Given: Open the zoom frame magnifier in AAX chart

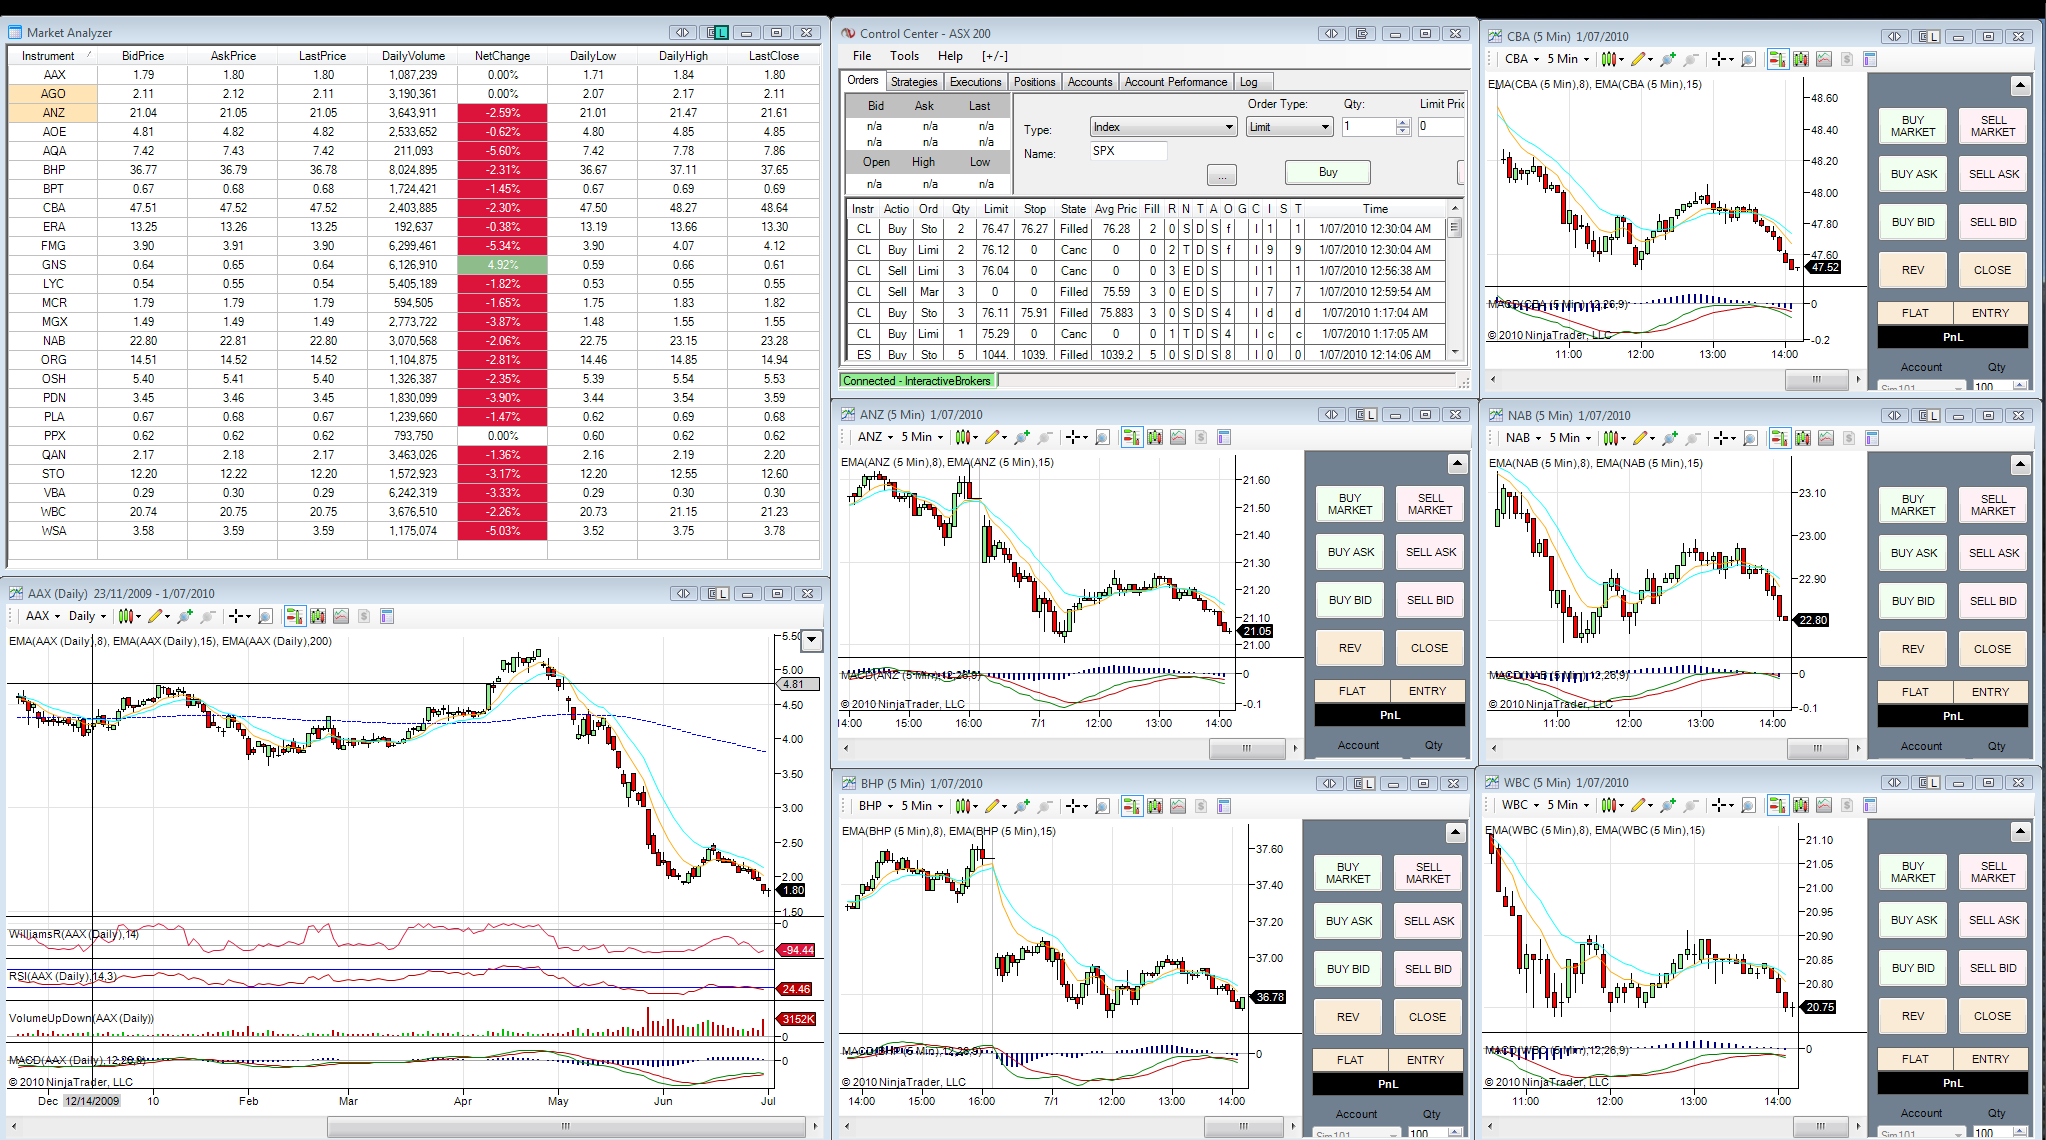Looking at the screenshot, I should 265,616.
